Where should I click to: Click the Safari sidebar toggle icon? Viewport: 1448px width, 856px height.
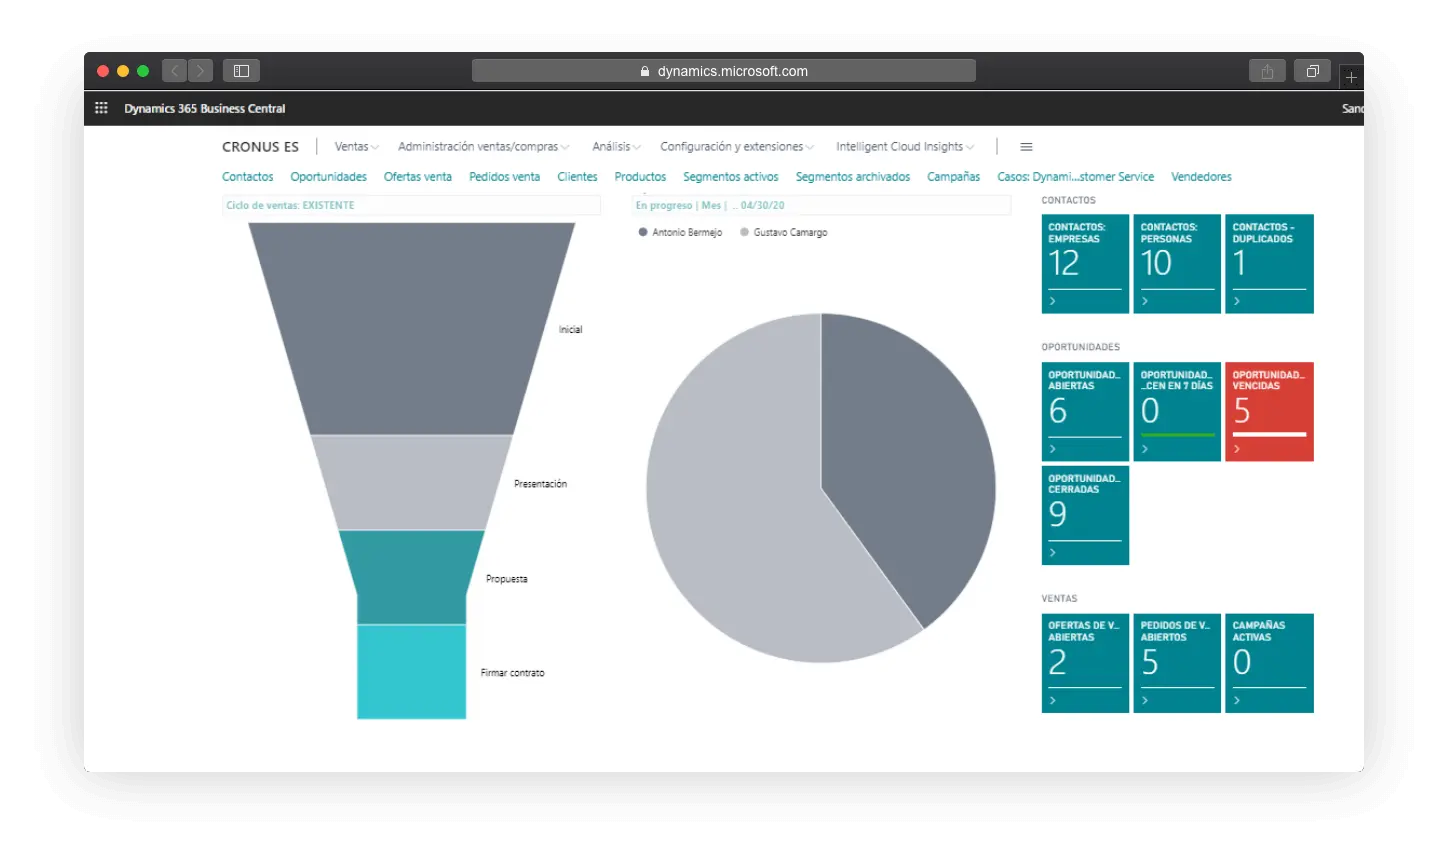pos(241,71)
